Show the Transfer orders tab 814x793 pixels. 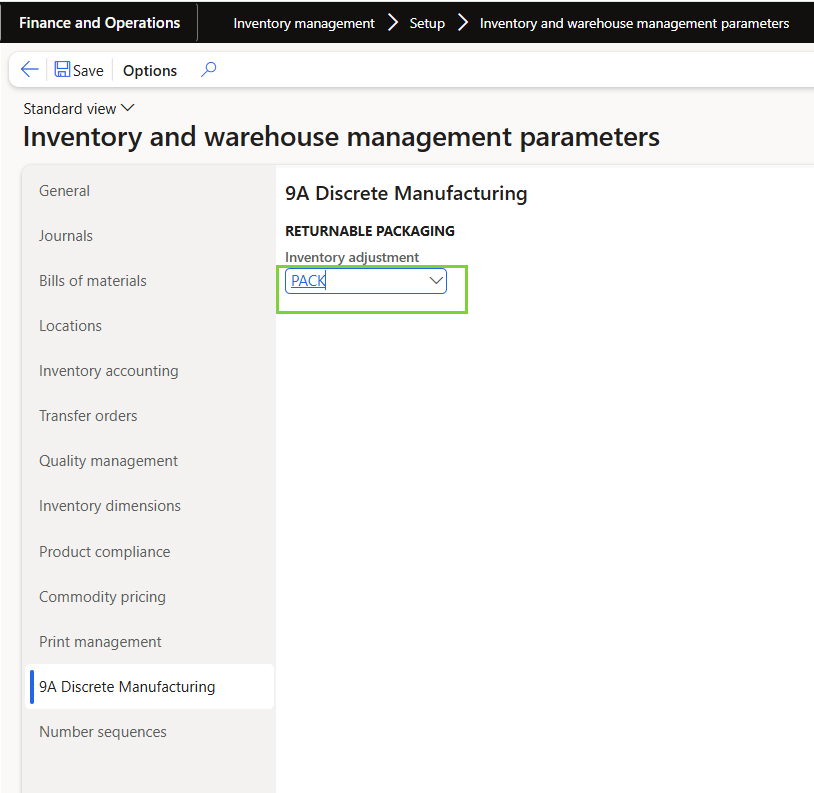pos(88,416)
